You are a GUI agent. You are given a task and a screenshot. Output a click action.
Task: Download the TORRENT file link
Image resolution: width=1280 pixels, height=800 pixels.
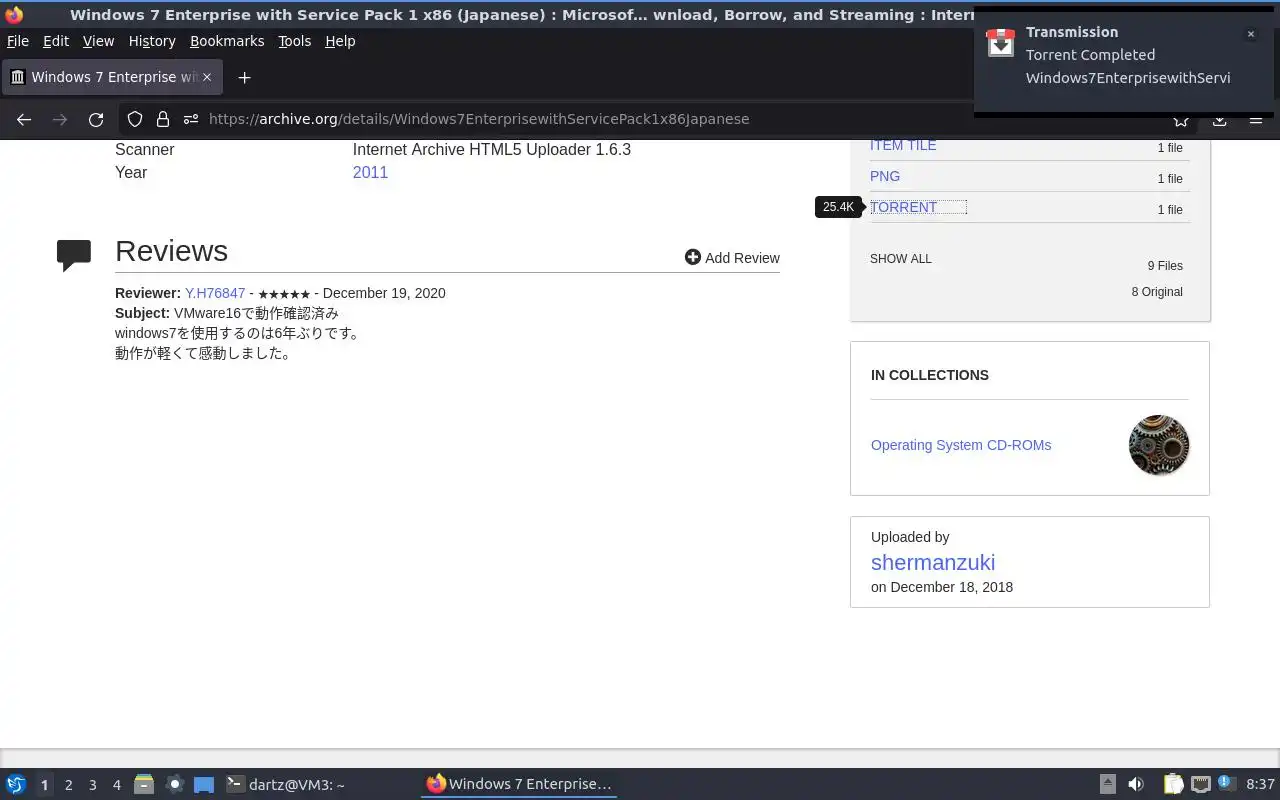coord(904,207)
